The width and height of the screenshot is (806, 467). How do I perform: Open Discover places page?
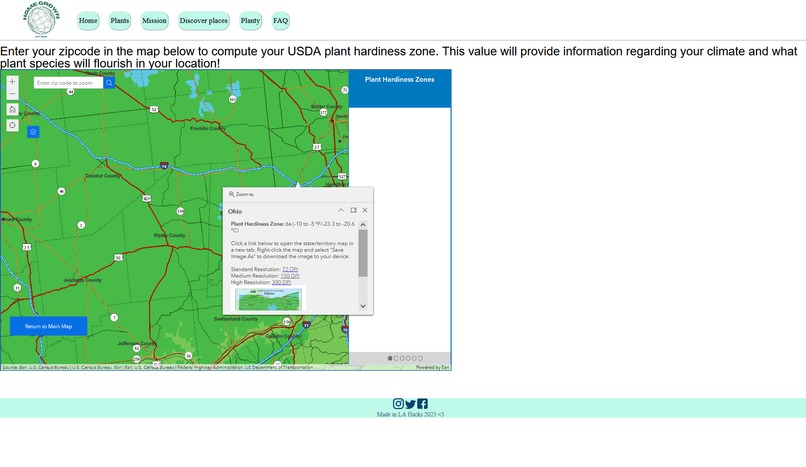click(204, 21)
